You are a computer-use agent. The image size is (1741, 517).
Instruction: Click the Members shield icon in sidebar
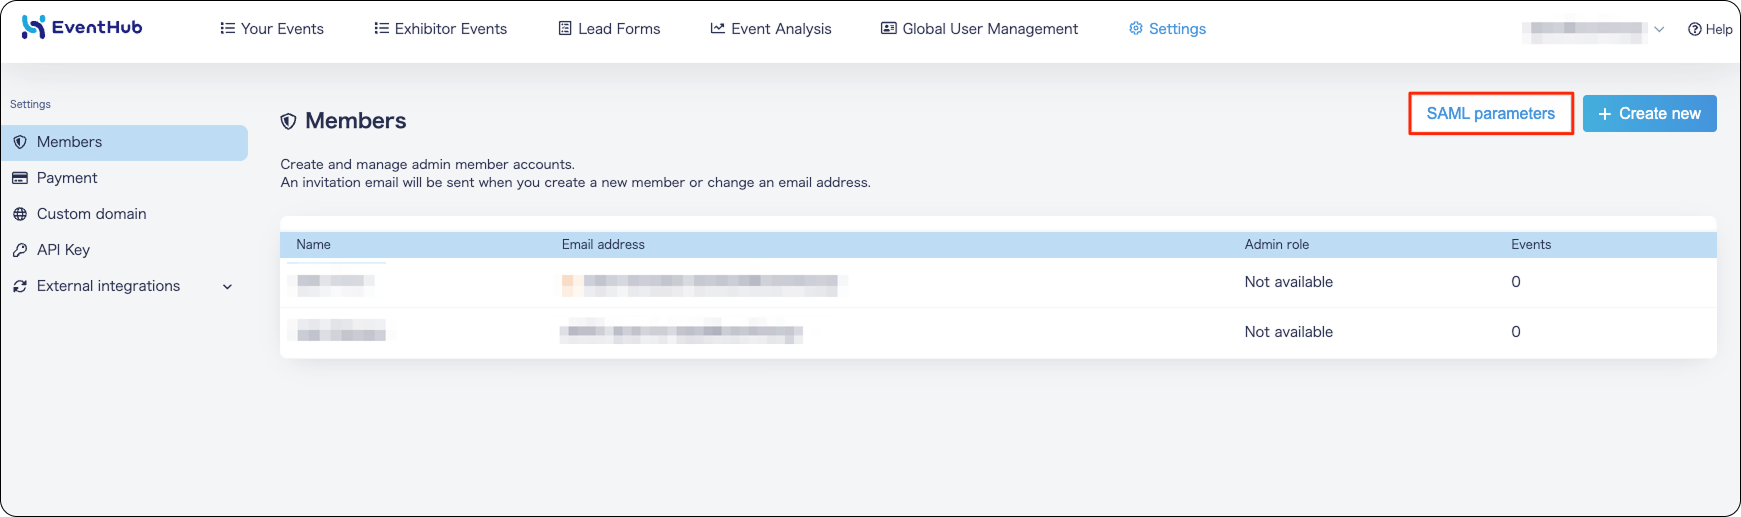[20, 142]
